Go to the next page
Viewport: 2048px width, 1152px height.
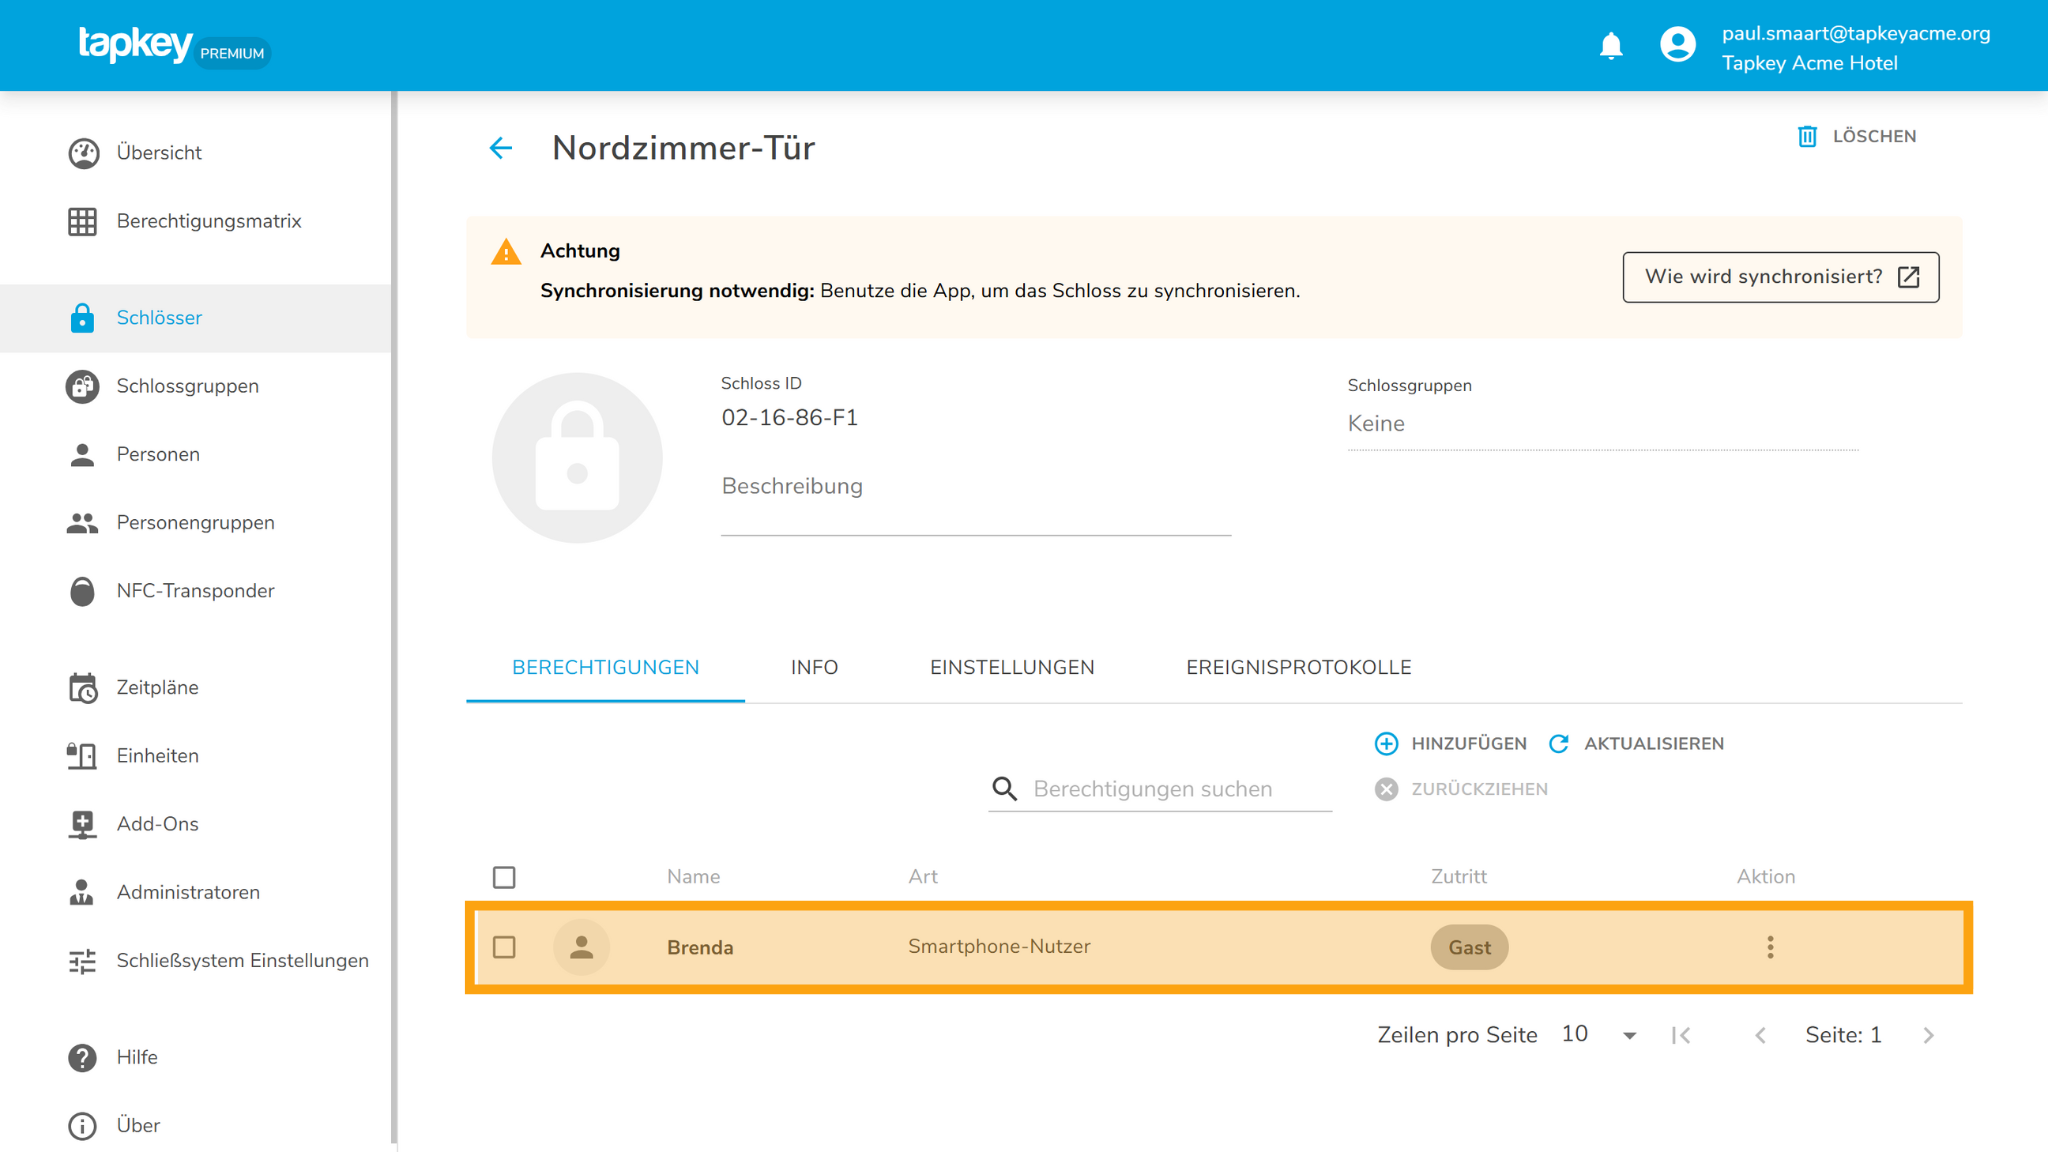1928,1036
